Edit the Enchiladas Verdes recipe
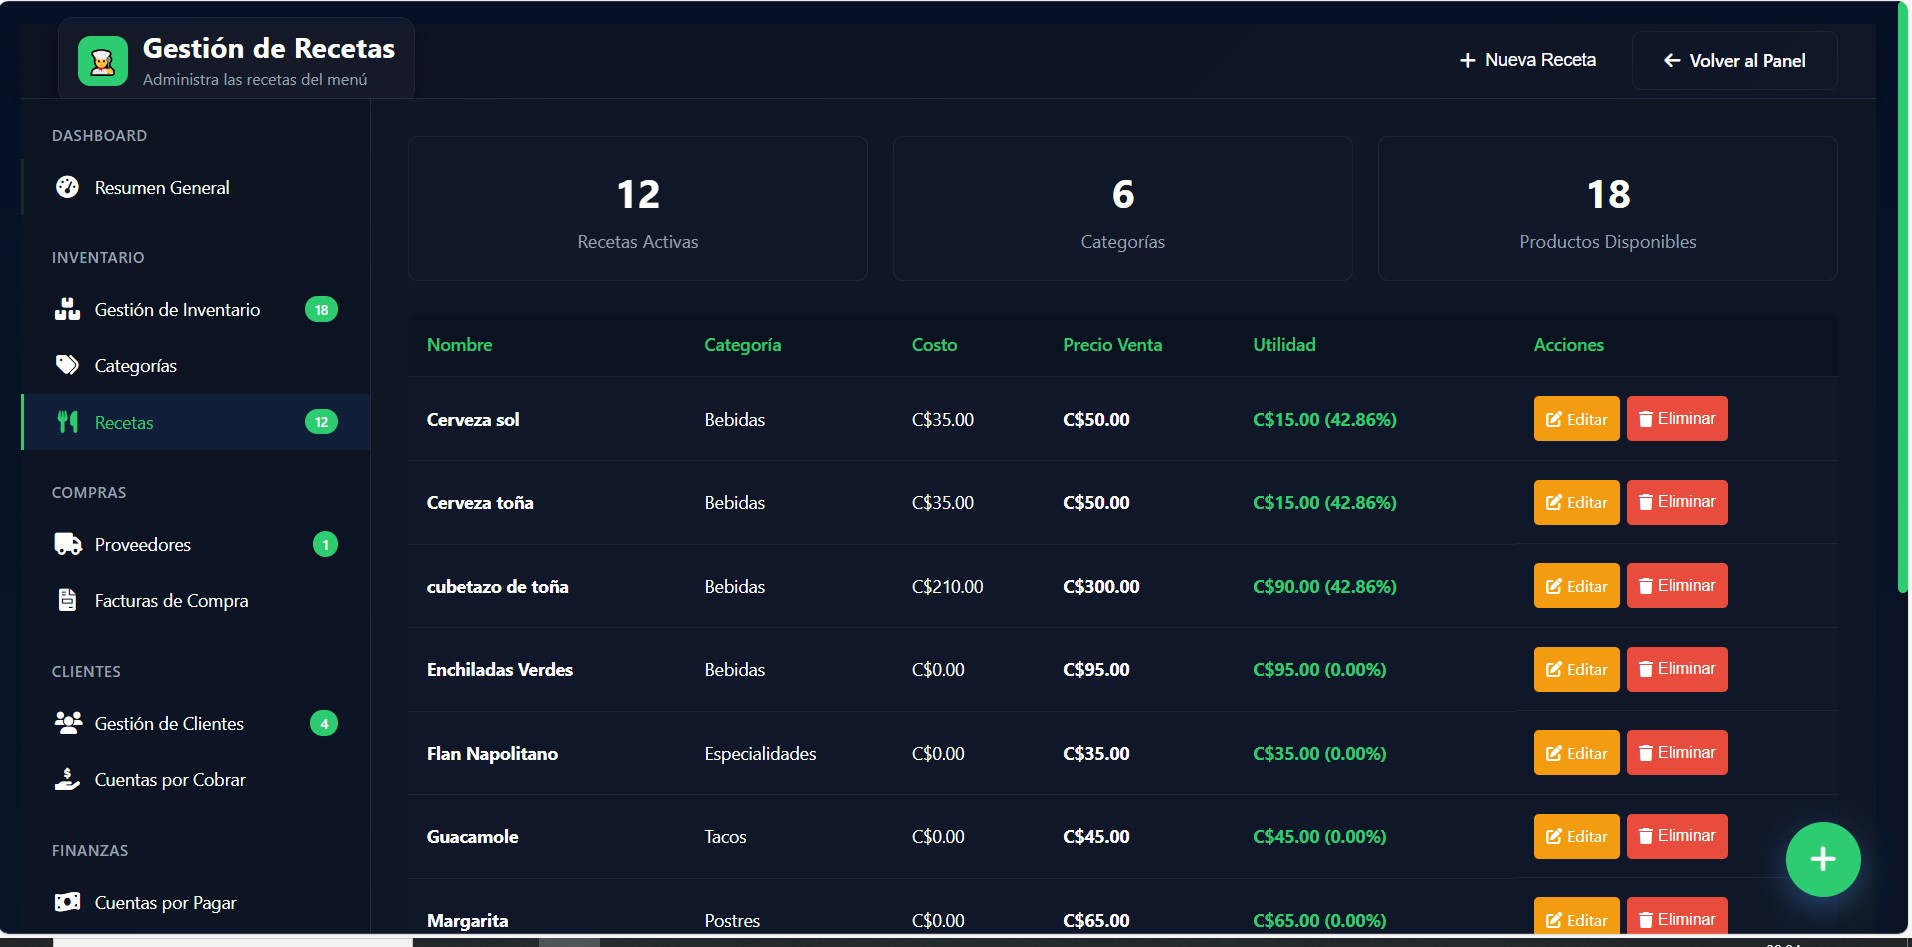 click(x=1576, y=669)
